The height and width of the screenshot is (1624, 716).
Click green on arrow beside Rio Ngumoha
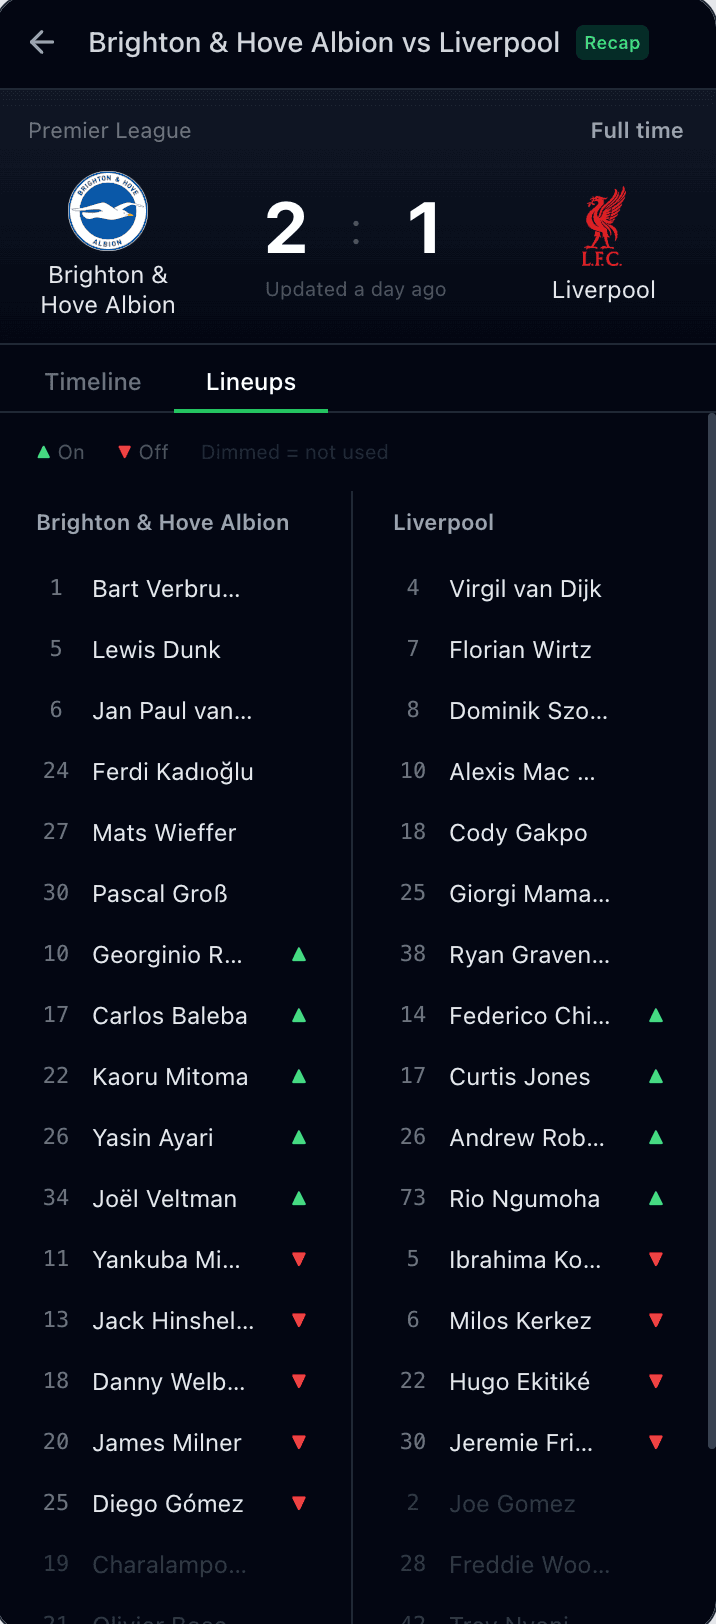point(656,1198)
